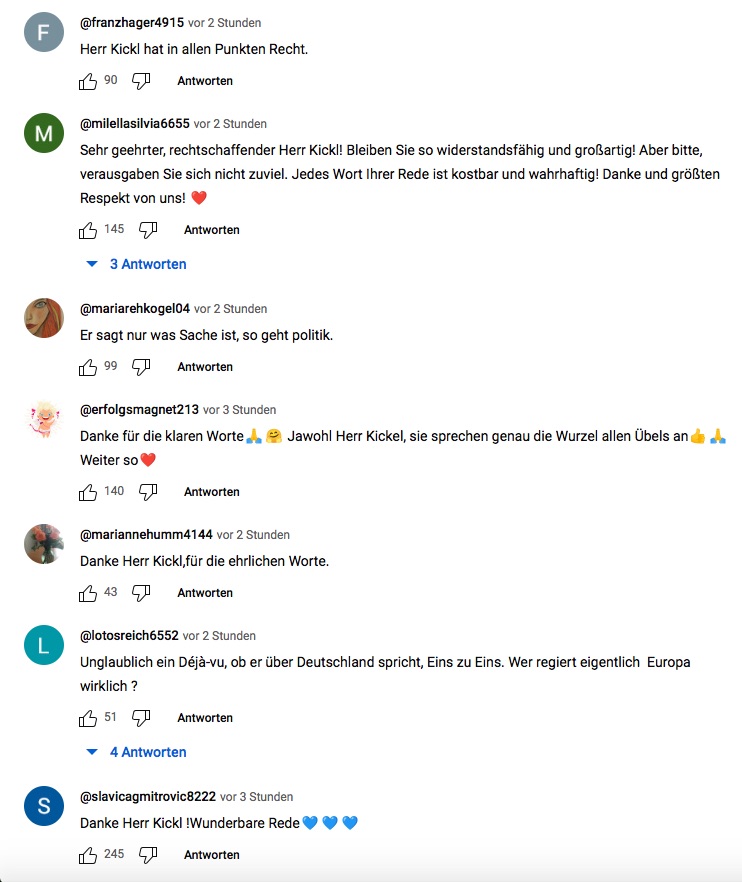The width and height of the screenshot is (742, 882).
Task: Like @lotosreich6552's Déjà-vu comment
Action: pyautogui.click(x=88, y=718)
